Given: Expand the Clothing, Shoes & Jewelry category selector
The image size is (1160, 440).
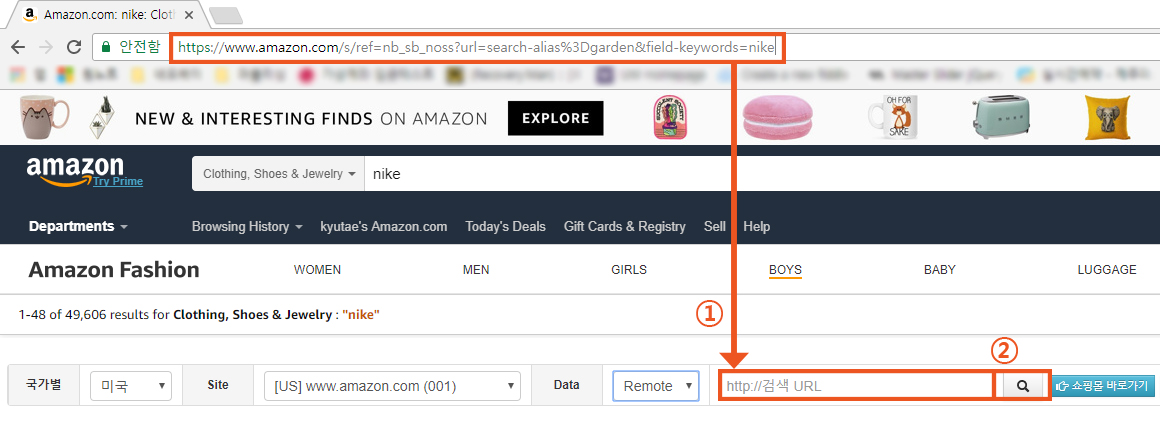Looking at the screenshot, I should [279, 174].
